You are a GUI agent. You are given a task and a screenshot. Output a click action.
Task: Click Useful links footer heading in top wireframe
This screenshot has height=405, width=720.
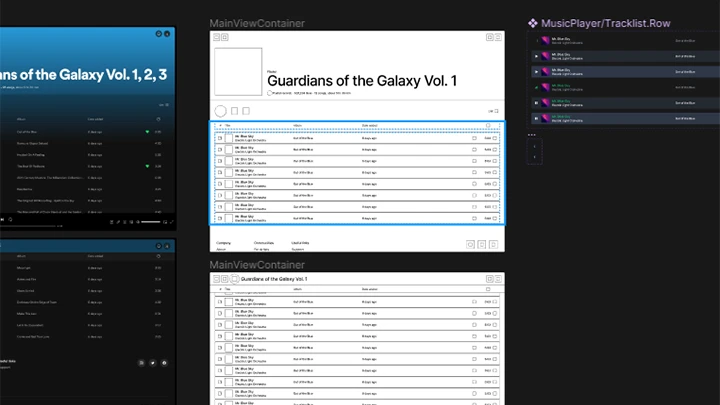[300, 243]
